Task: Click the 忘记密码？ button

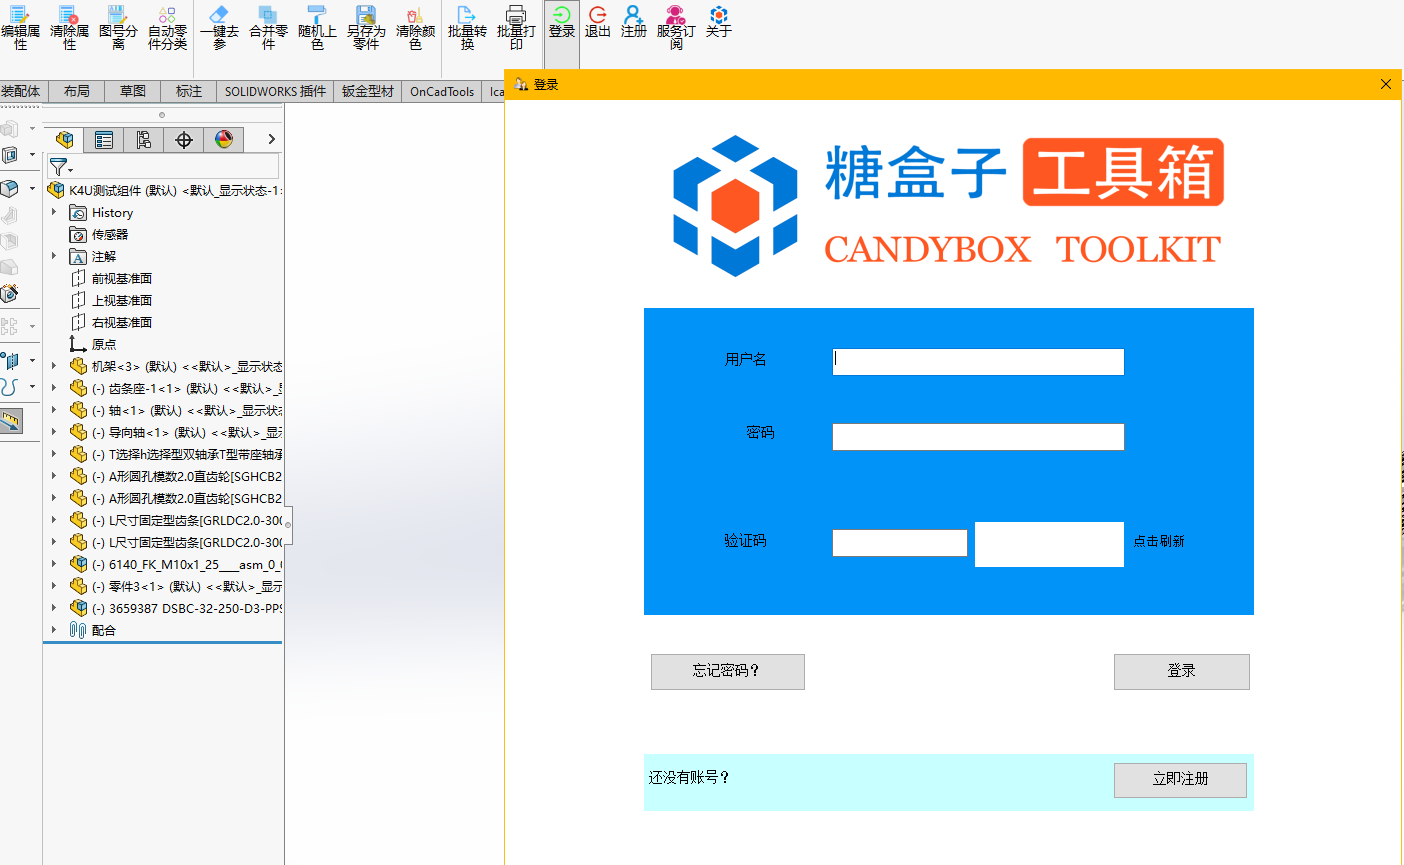Action: [728, 672]
